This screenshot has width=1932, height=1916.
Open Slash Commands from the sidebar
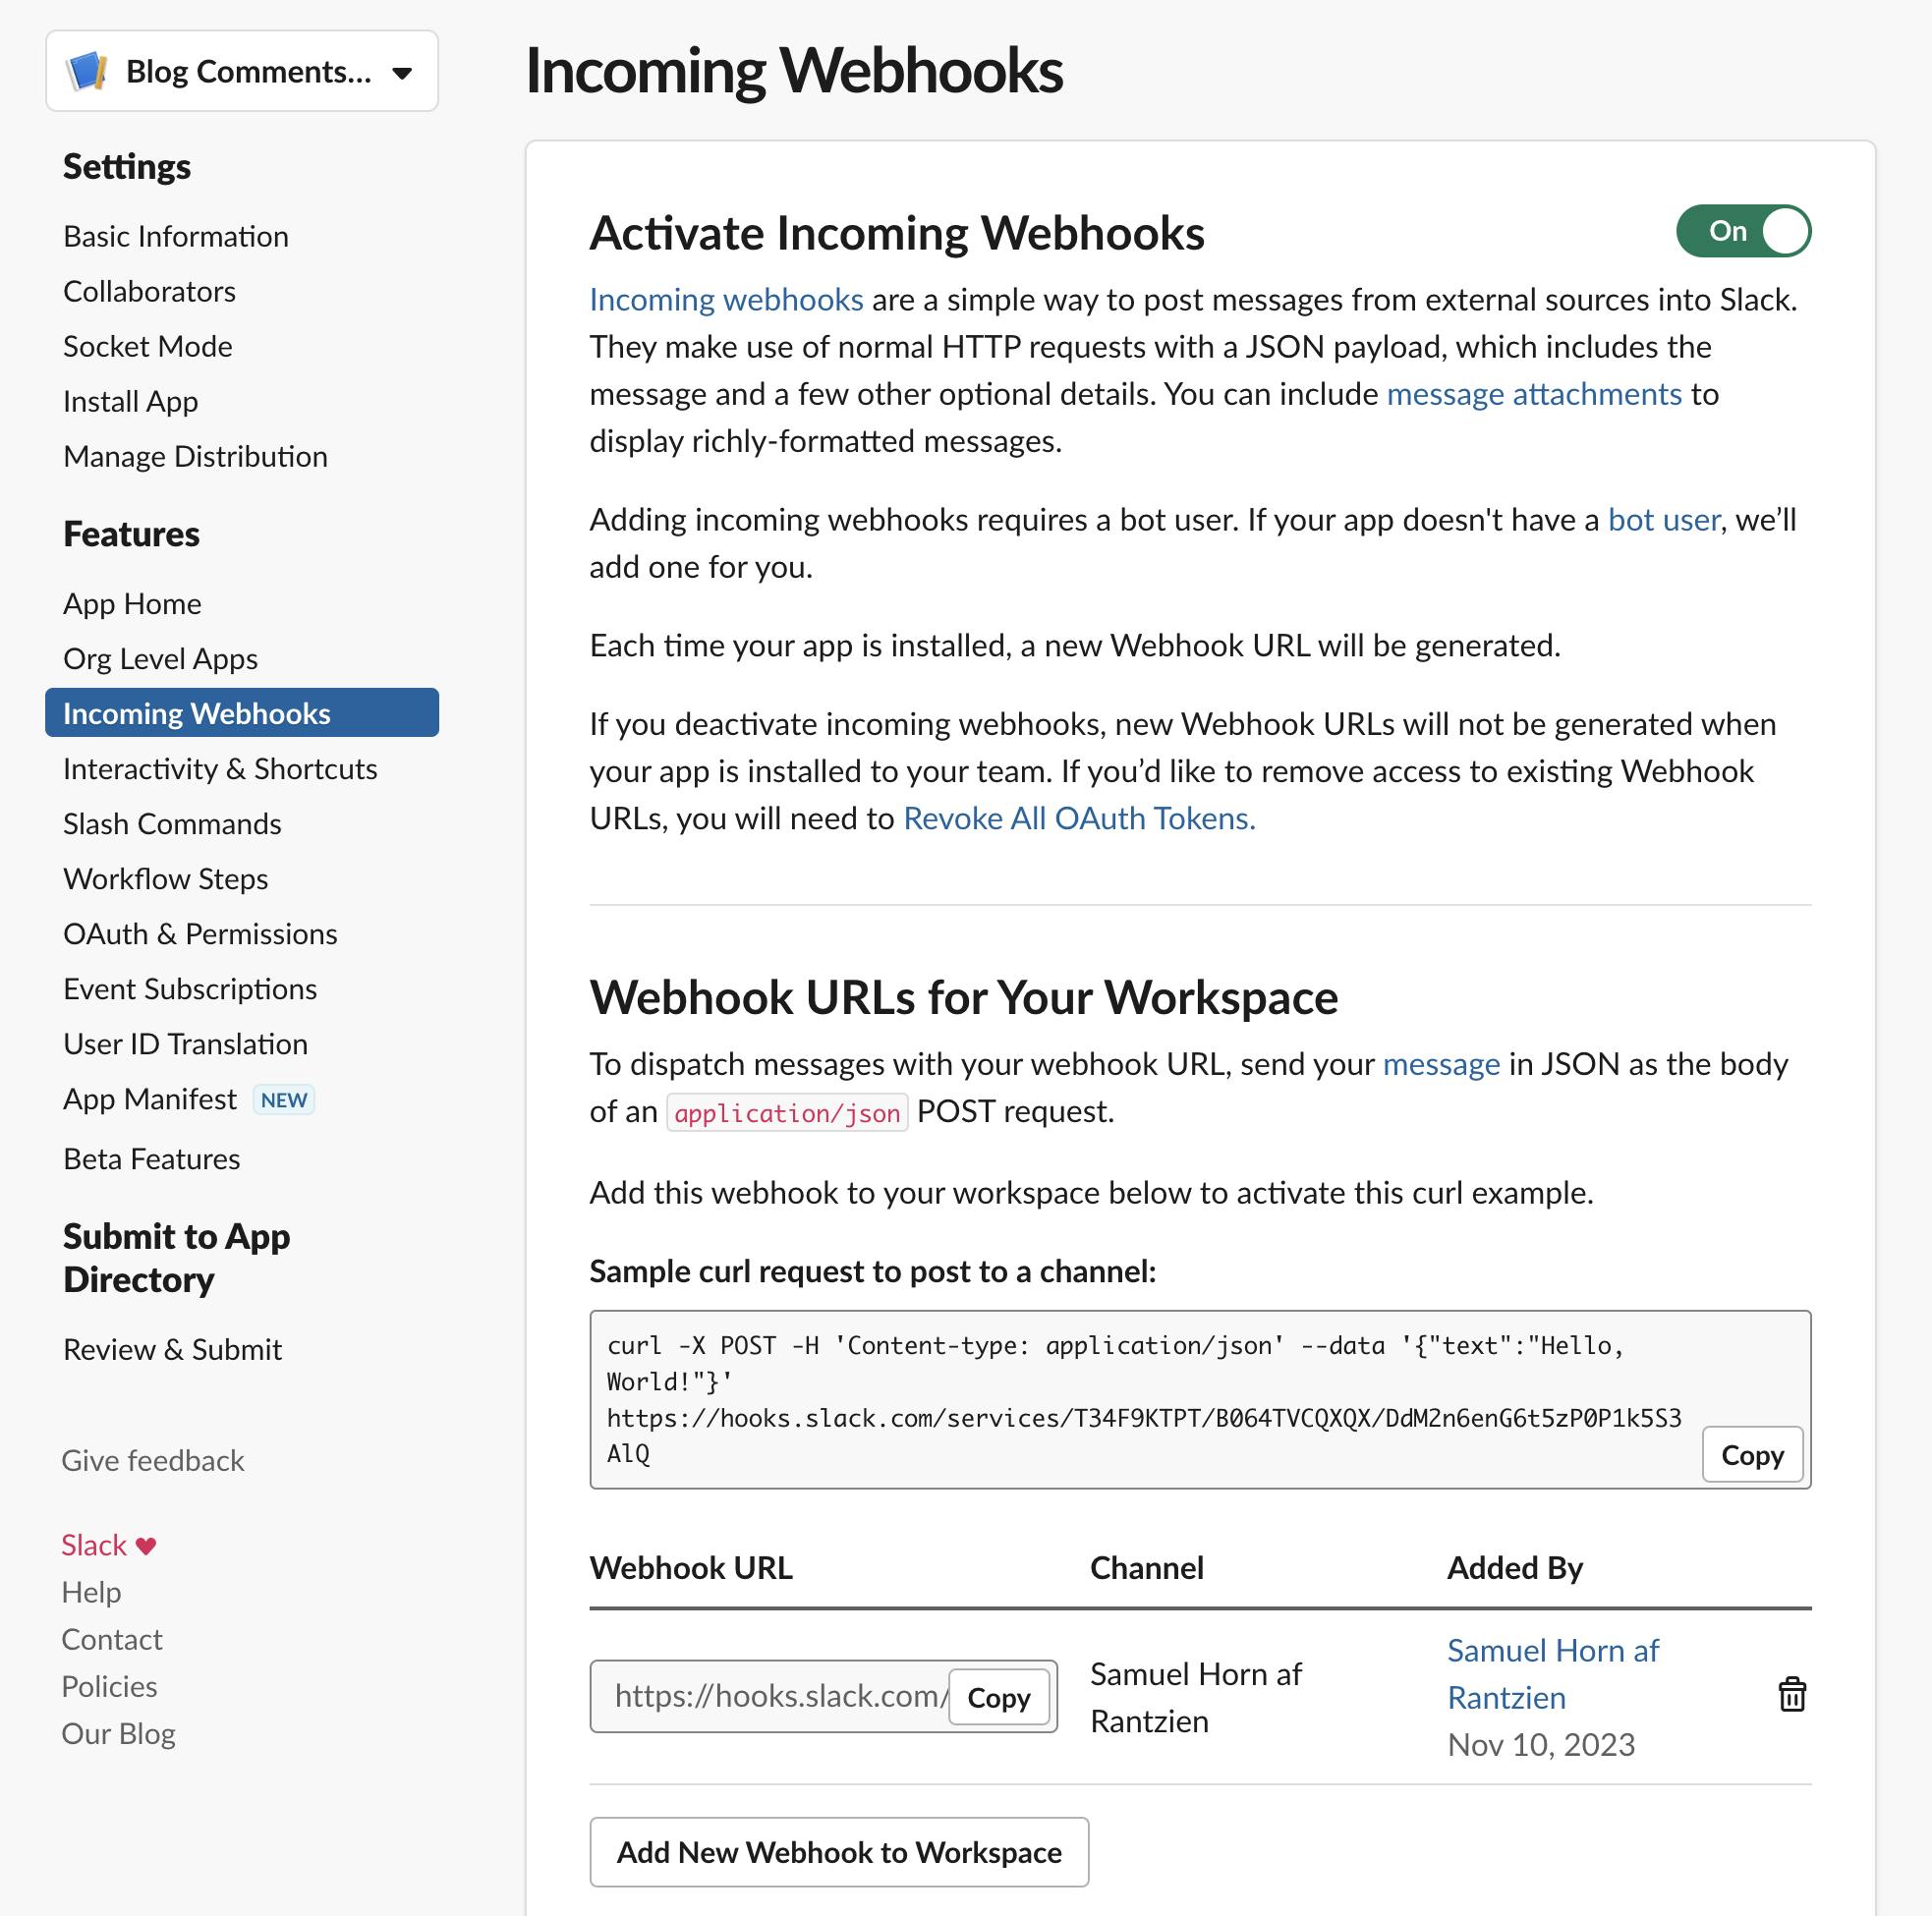click(x=171, y=823)
